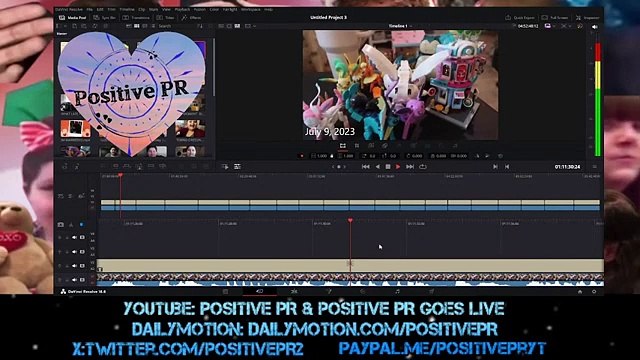Toggle the timeline camera lock icon
The height and width of the screenshot is (360, 640).
[x=60, y=224]
